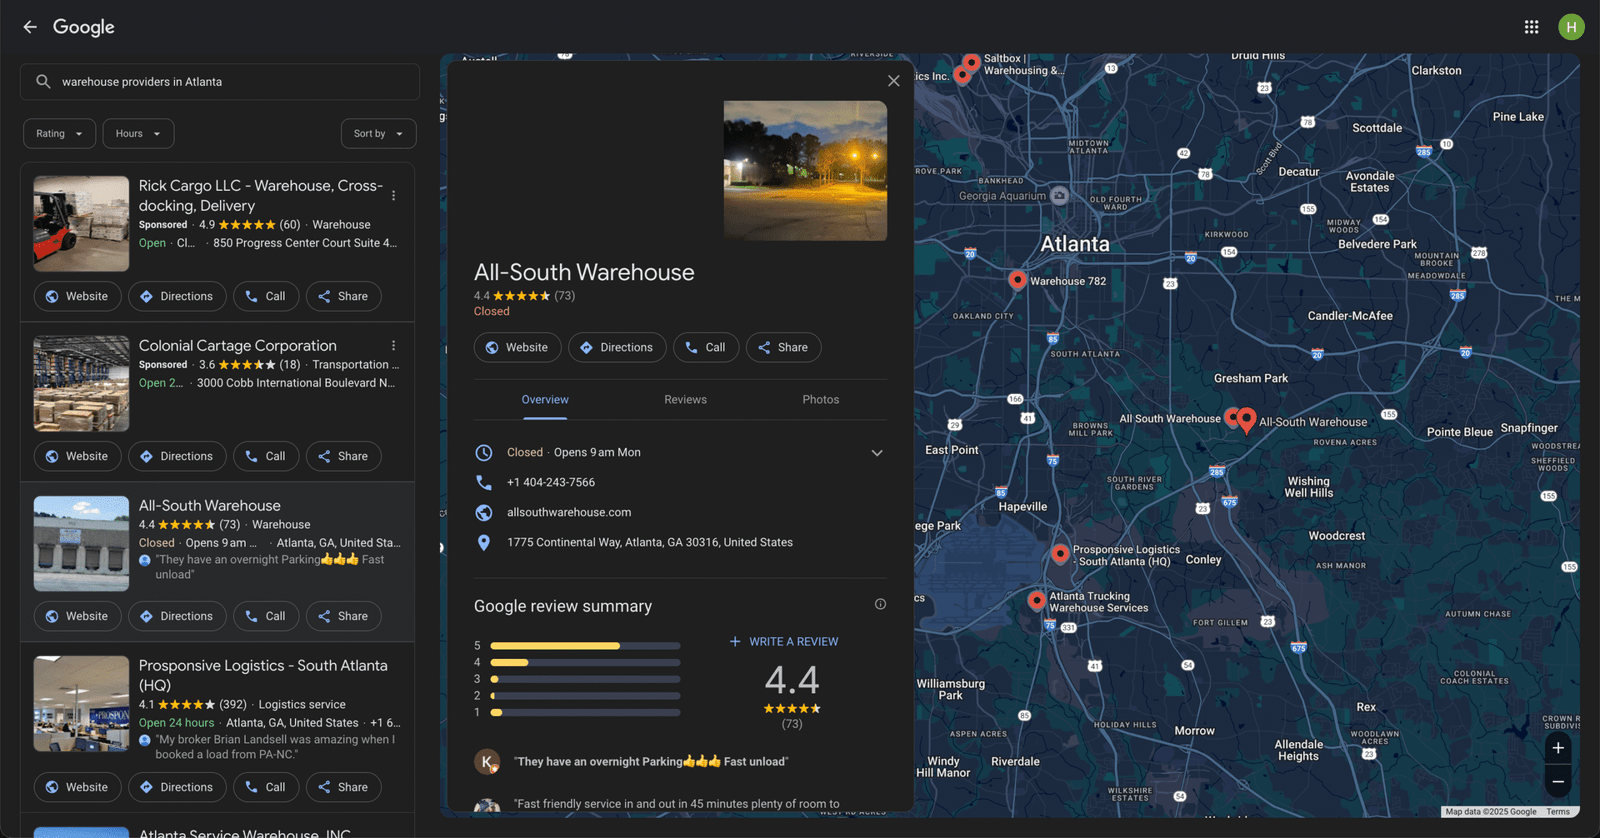Open Prosponsive Logistics listing title

click(x=263, y=676)
